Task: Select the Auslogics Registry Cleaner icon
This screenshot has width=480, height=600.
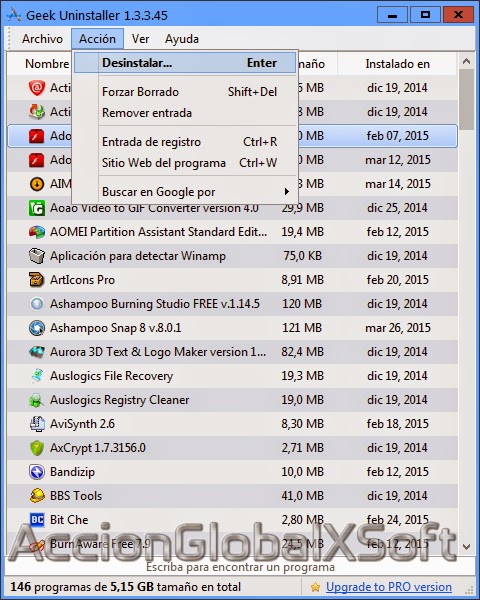Action: coord(37,400)
